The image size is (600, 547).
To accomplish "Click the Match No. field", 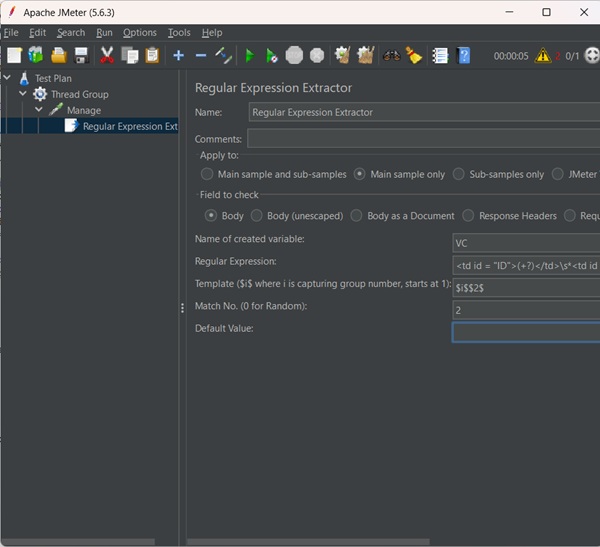I will pyautogui.click(x=526, y=310).
